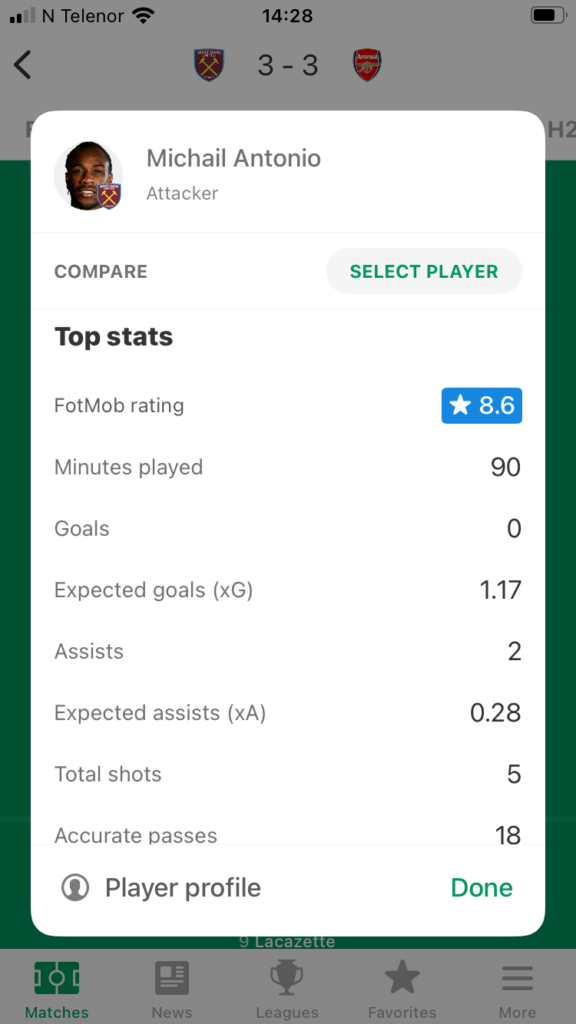Image resolution: width=576 pixels, height=1024 pixels.
Task: Tap the Lacazette player label
Action: click(287, 942)
